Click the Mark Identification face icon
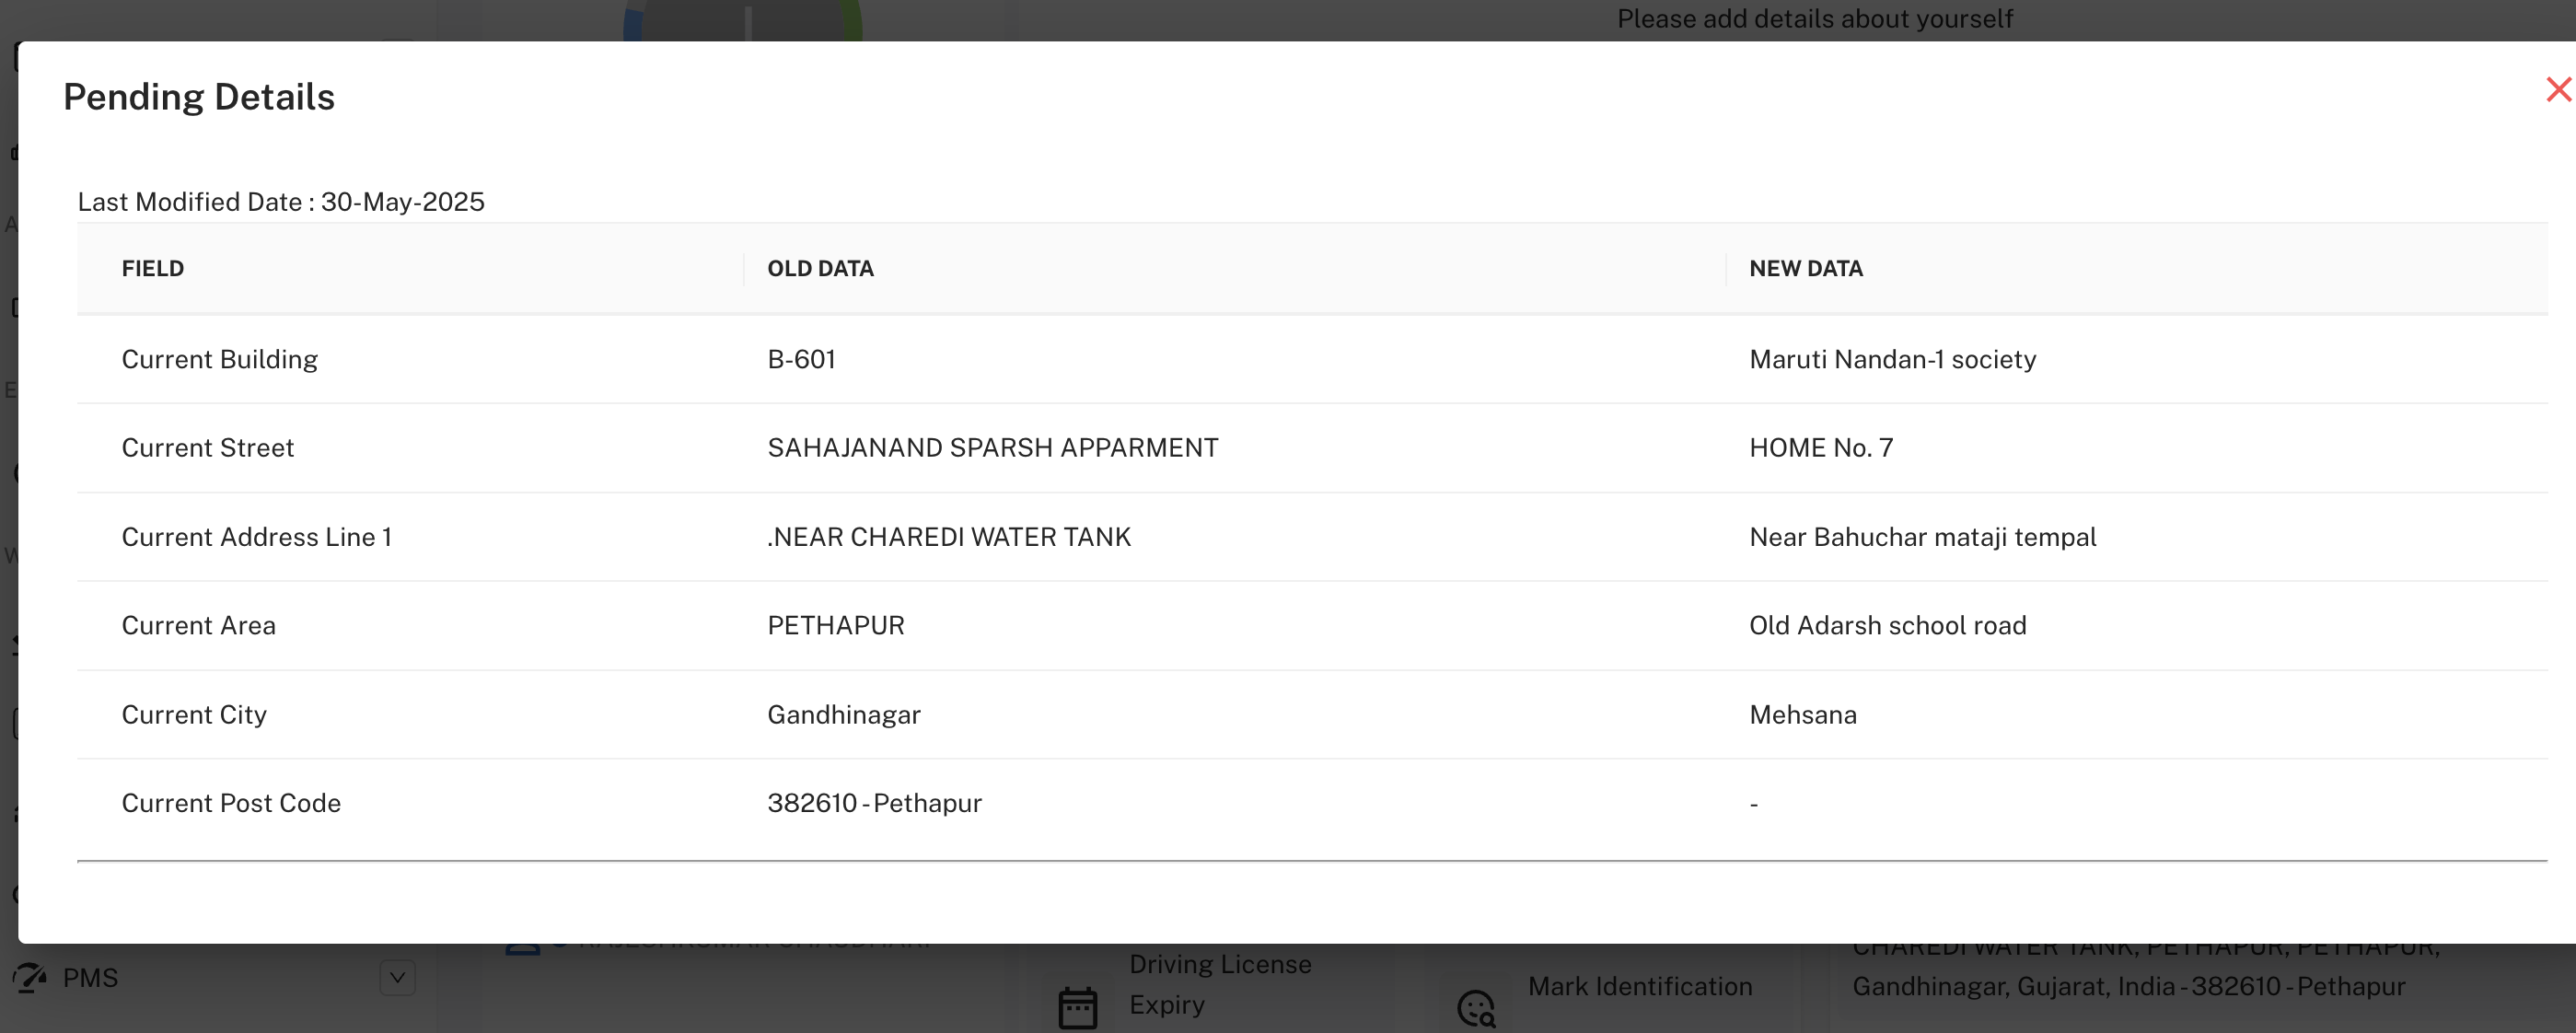This screenshot has height=1033, width=2576. pos(1476,1008)
